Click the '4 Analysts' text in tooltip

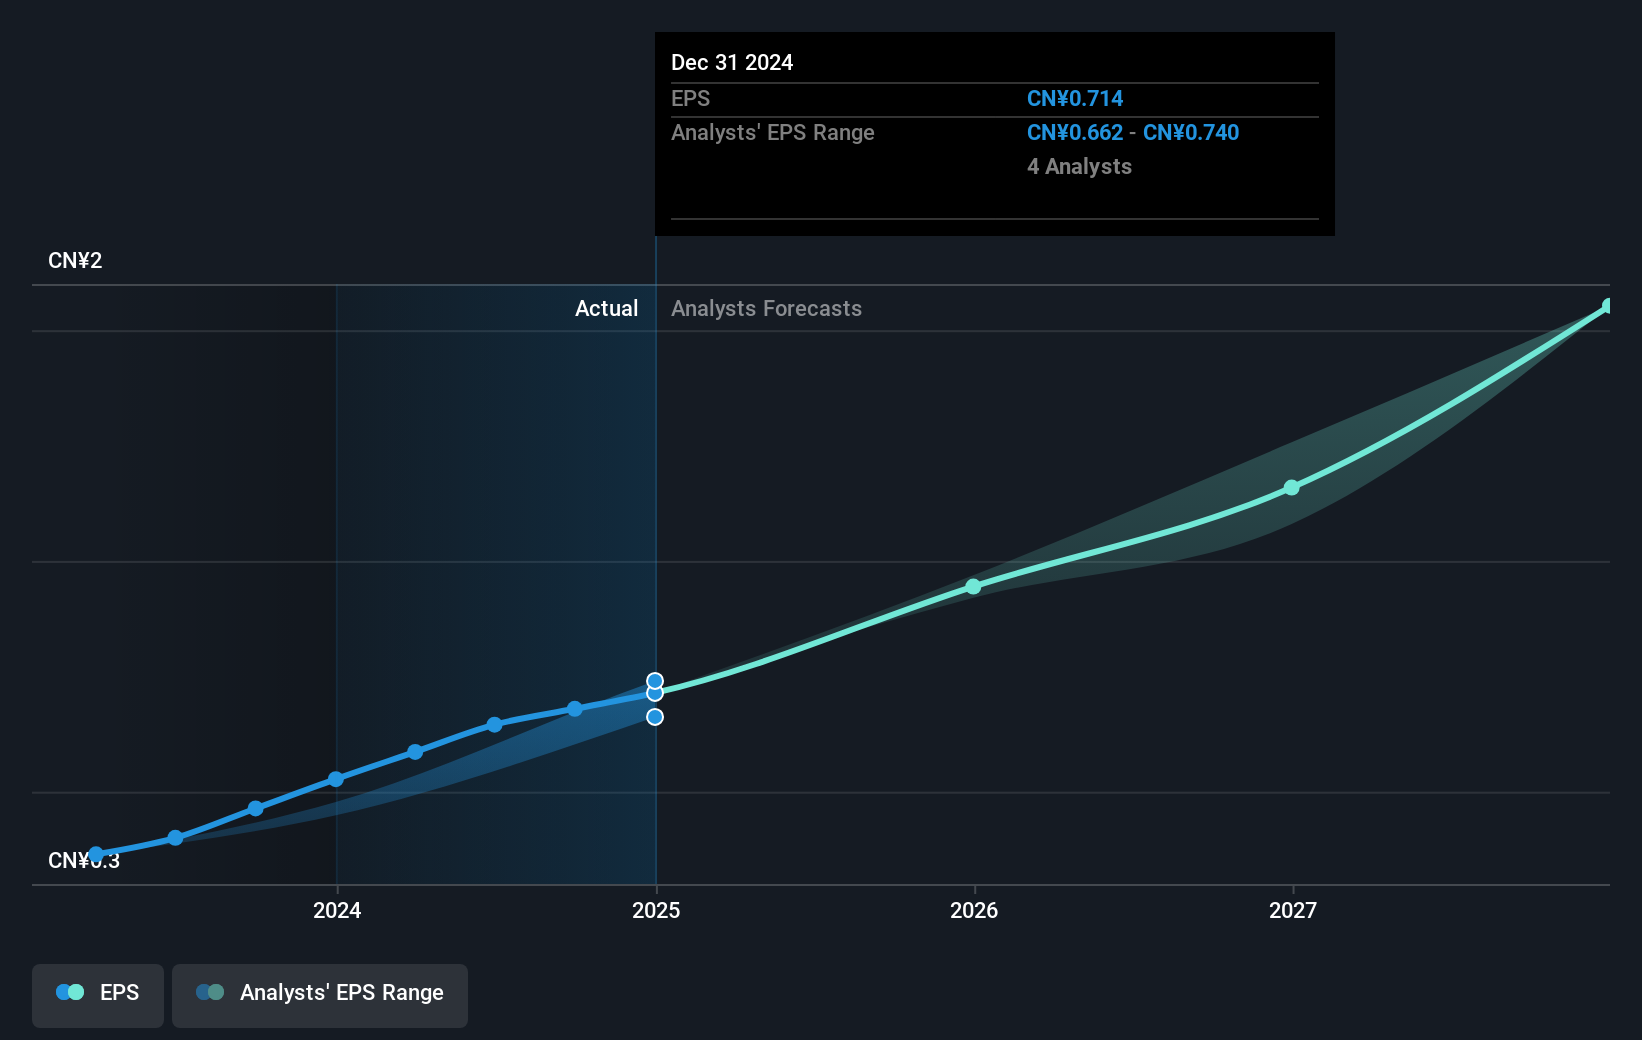(x=1079, y=166)
